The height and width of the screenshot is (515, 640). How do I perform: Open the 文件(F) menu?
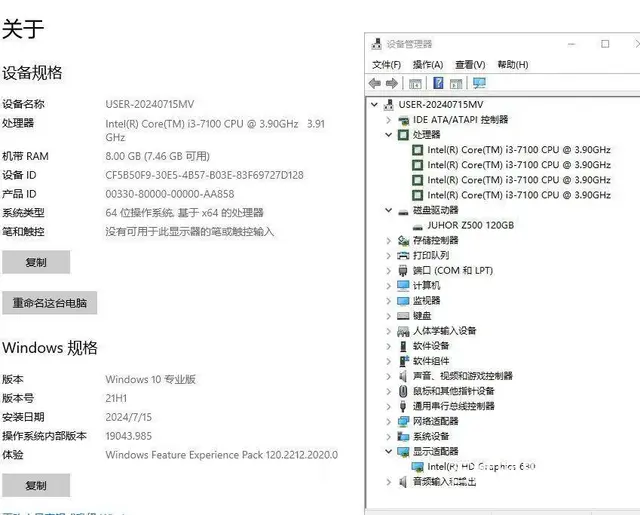coord(387,65)
